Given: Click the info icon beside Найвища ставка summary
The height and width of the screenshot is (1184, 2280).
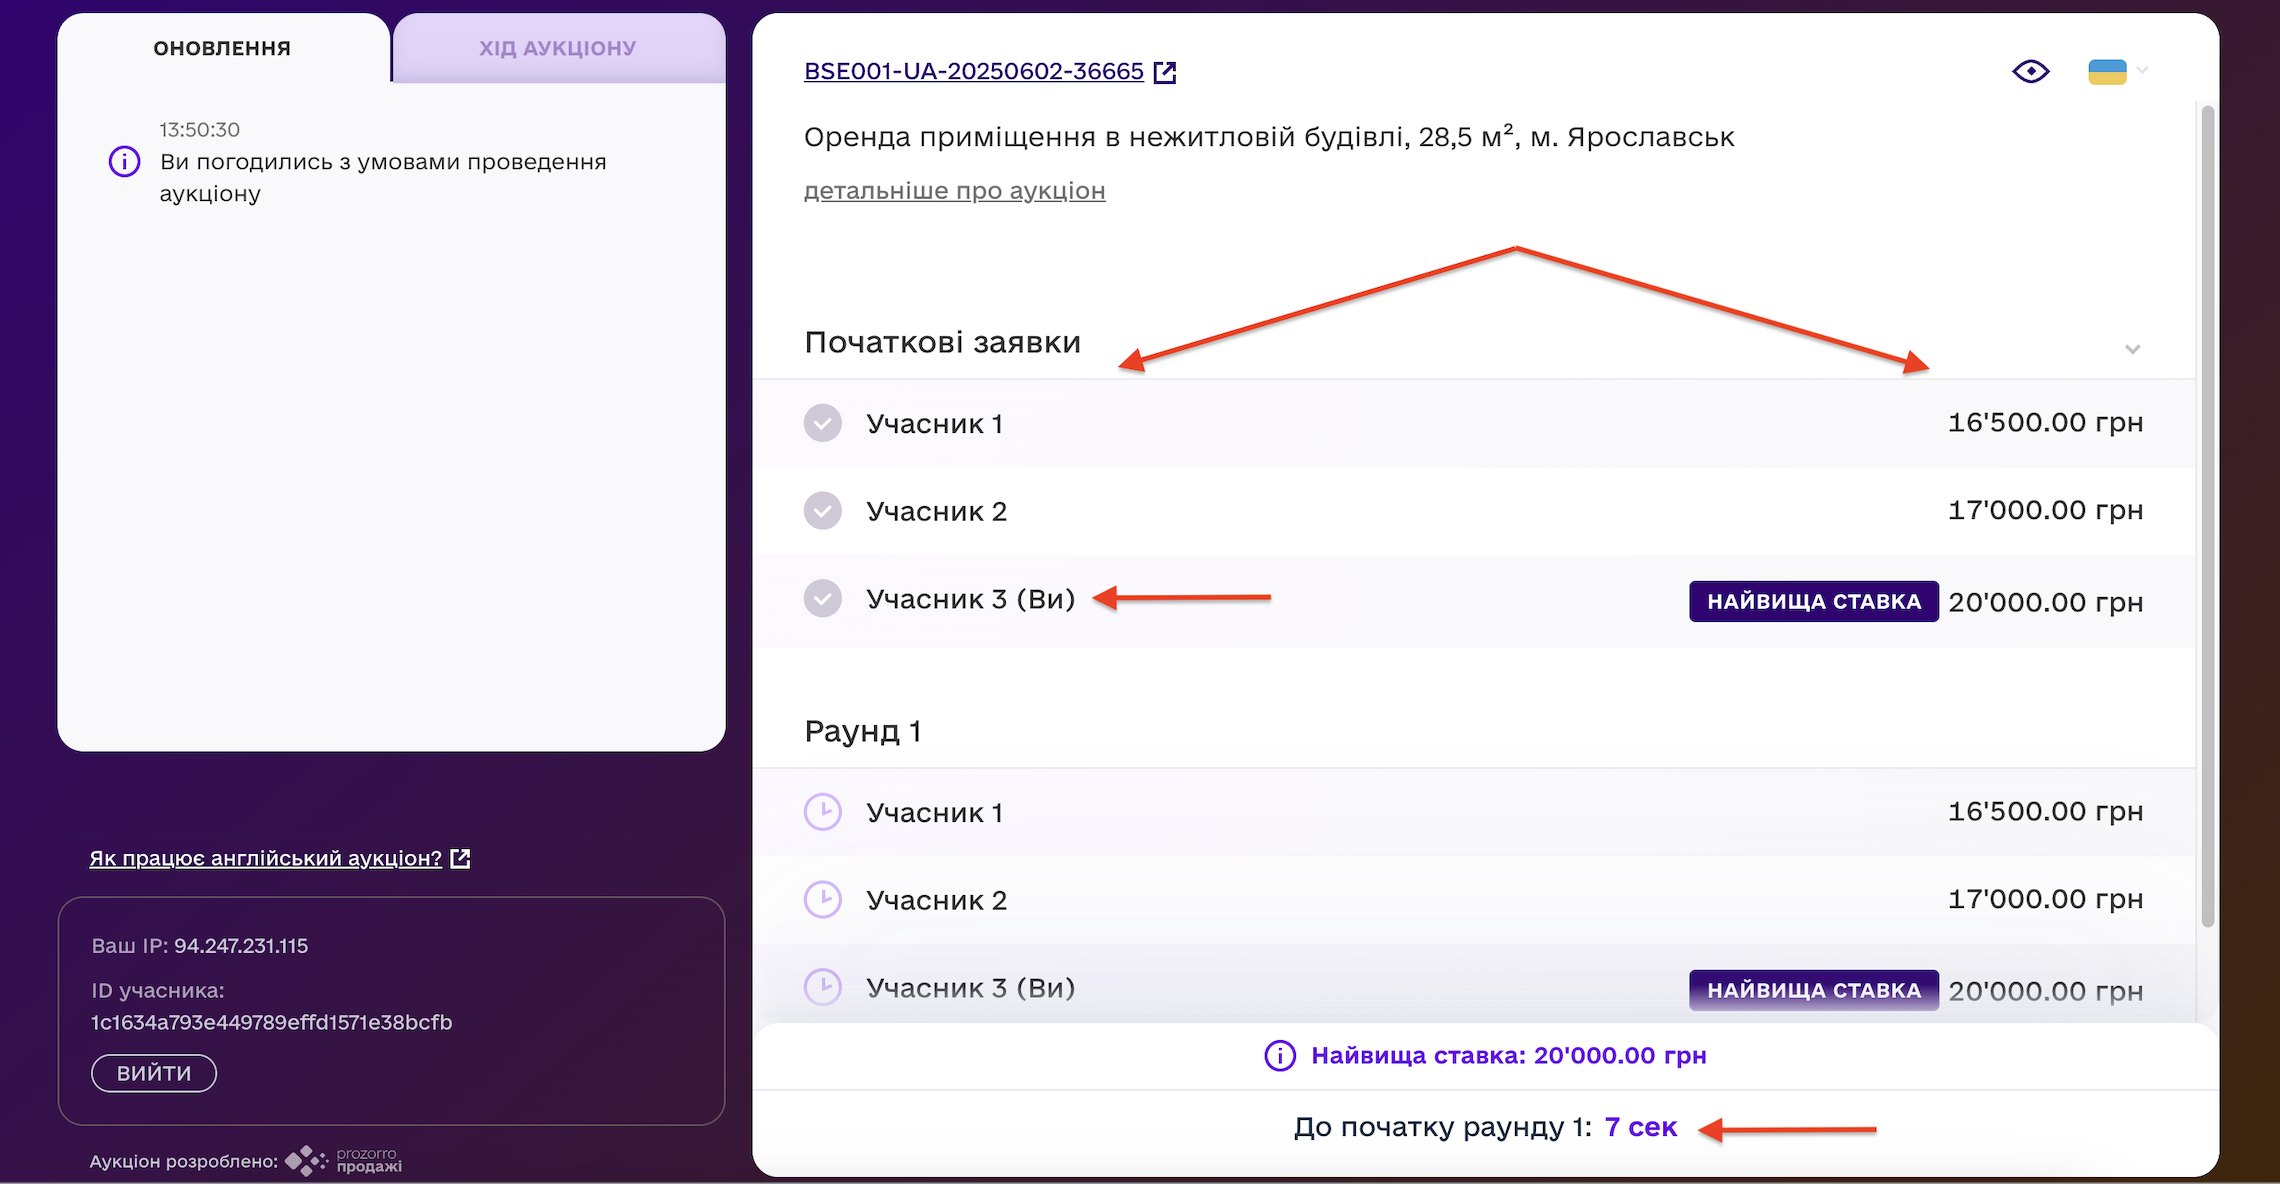Looking at the screenshot, I should pyautogui.click(x=1280, y=1055).
